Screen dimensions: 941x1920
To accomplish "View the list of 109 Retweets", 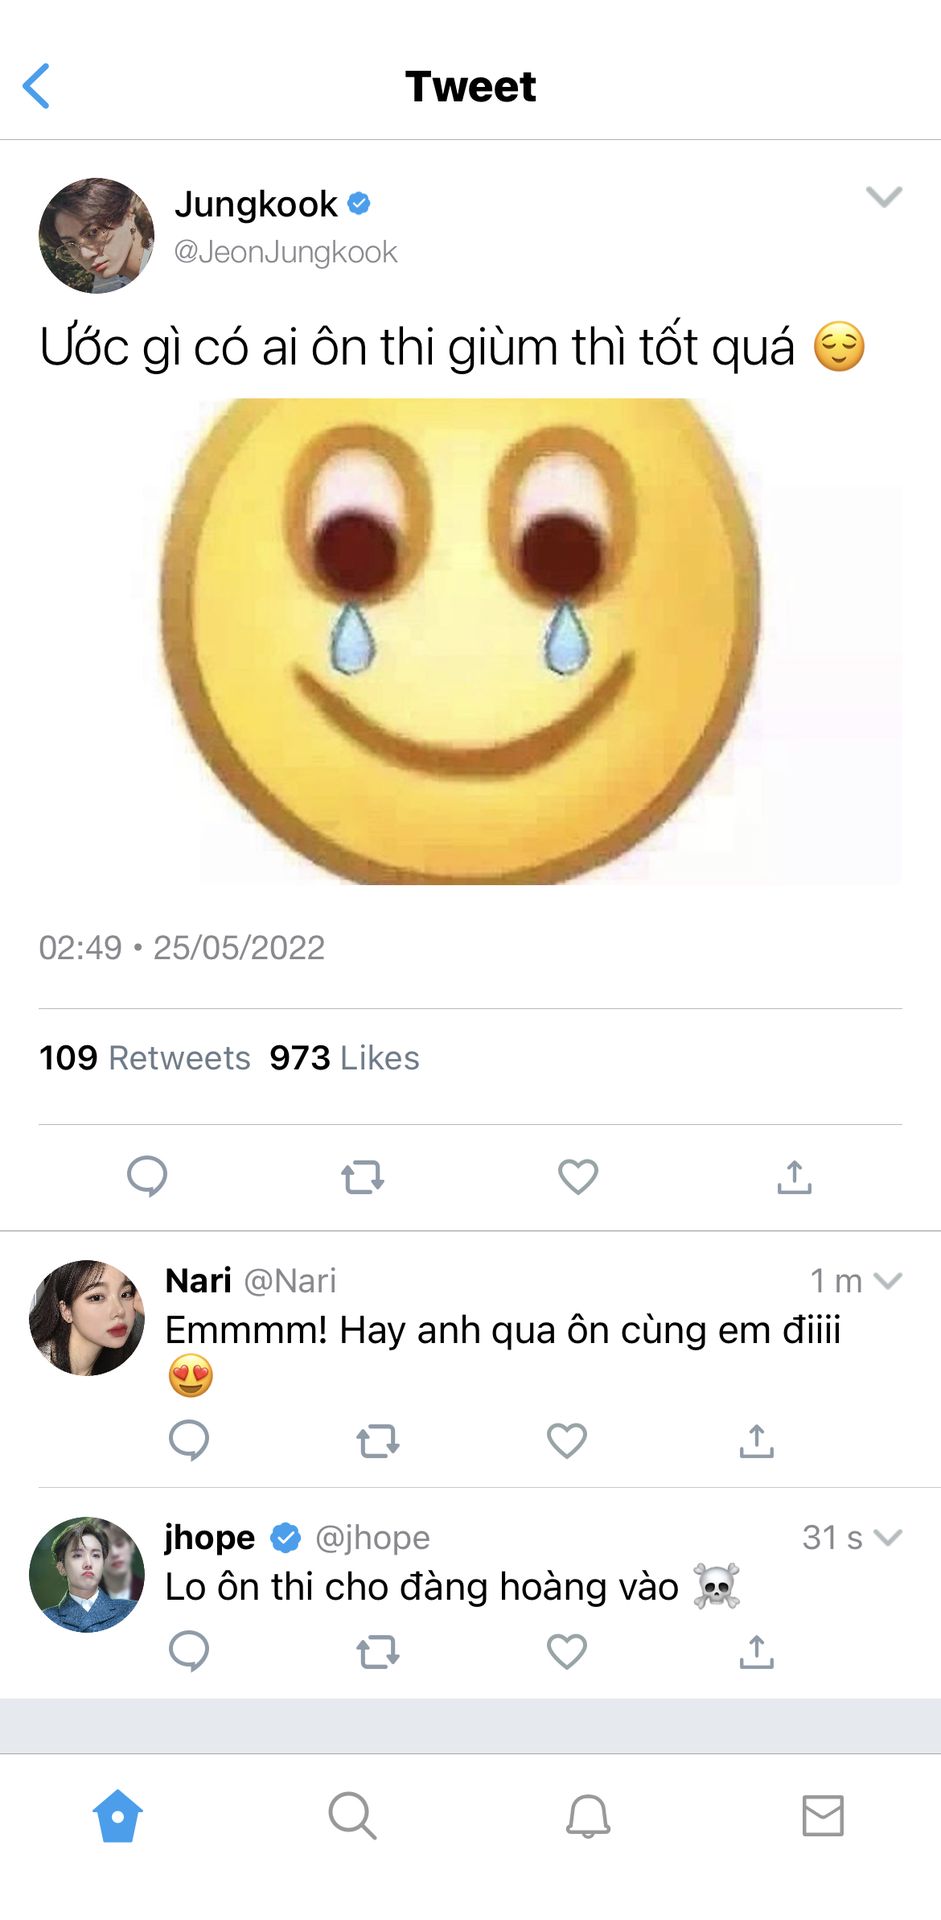I will coord(145,1058).
